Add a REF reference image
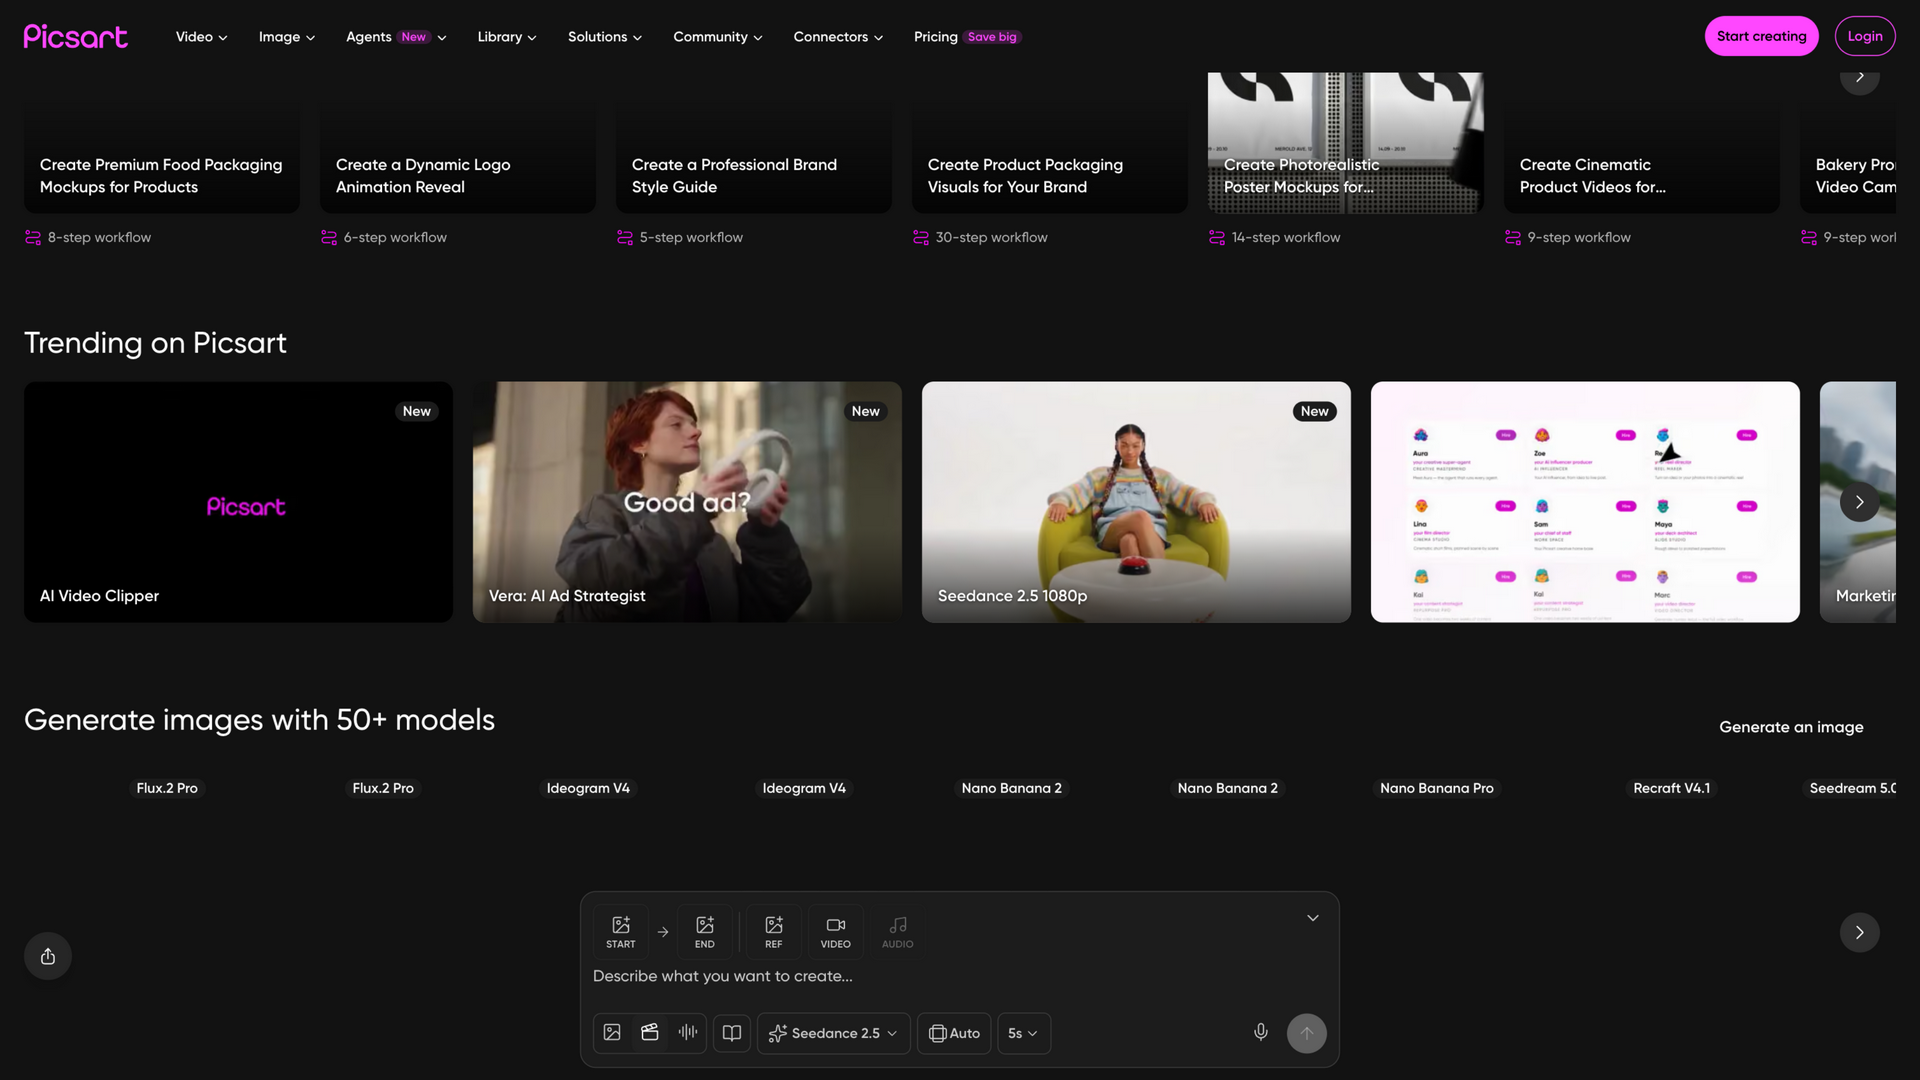 click(773, 932)
